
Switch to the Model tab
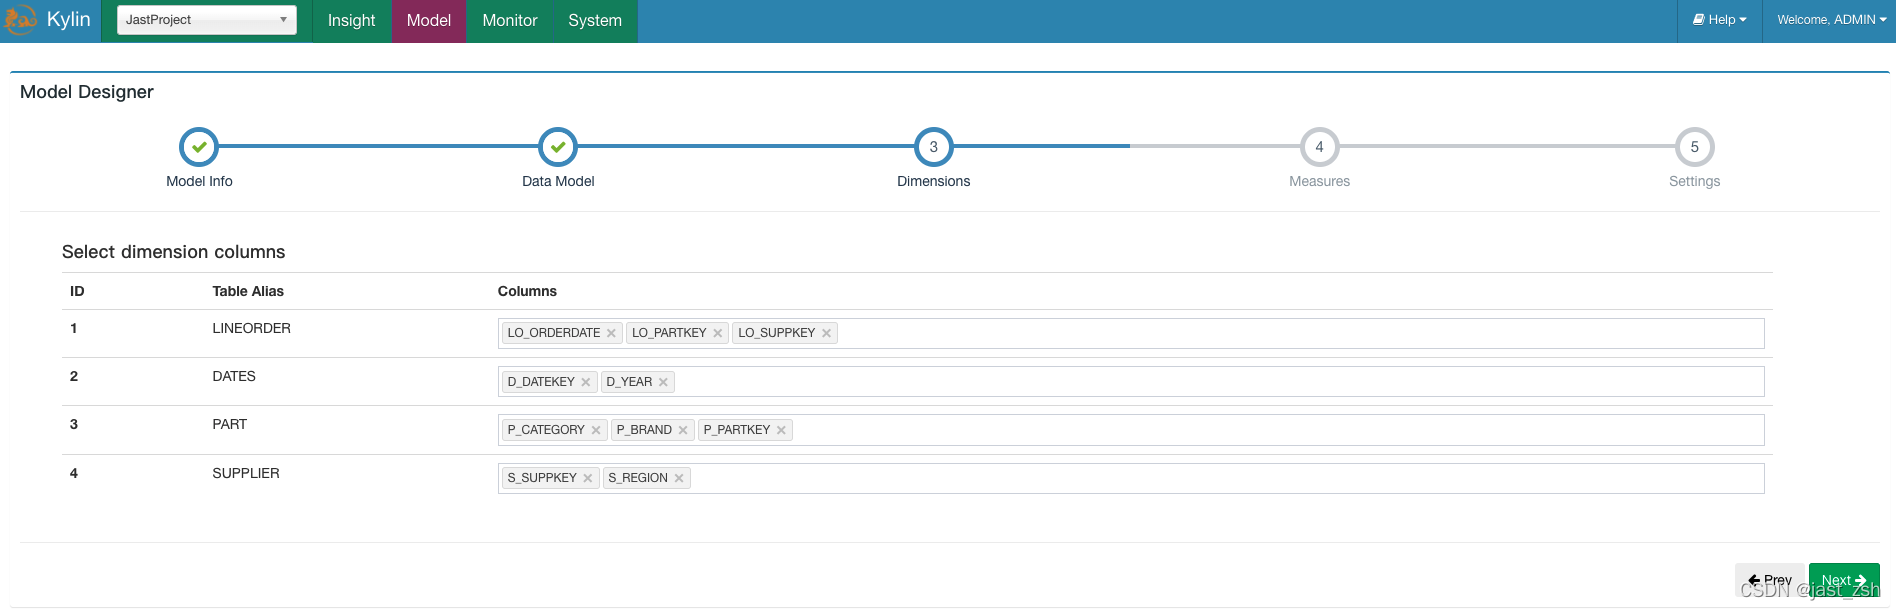tap(429, 21)
